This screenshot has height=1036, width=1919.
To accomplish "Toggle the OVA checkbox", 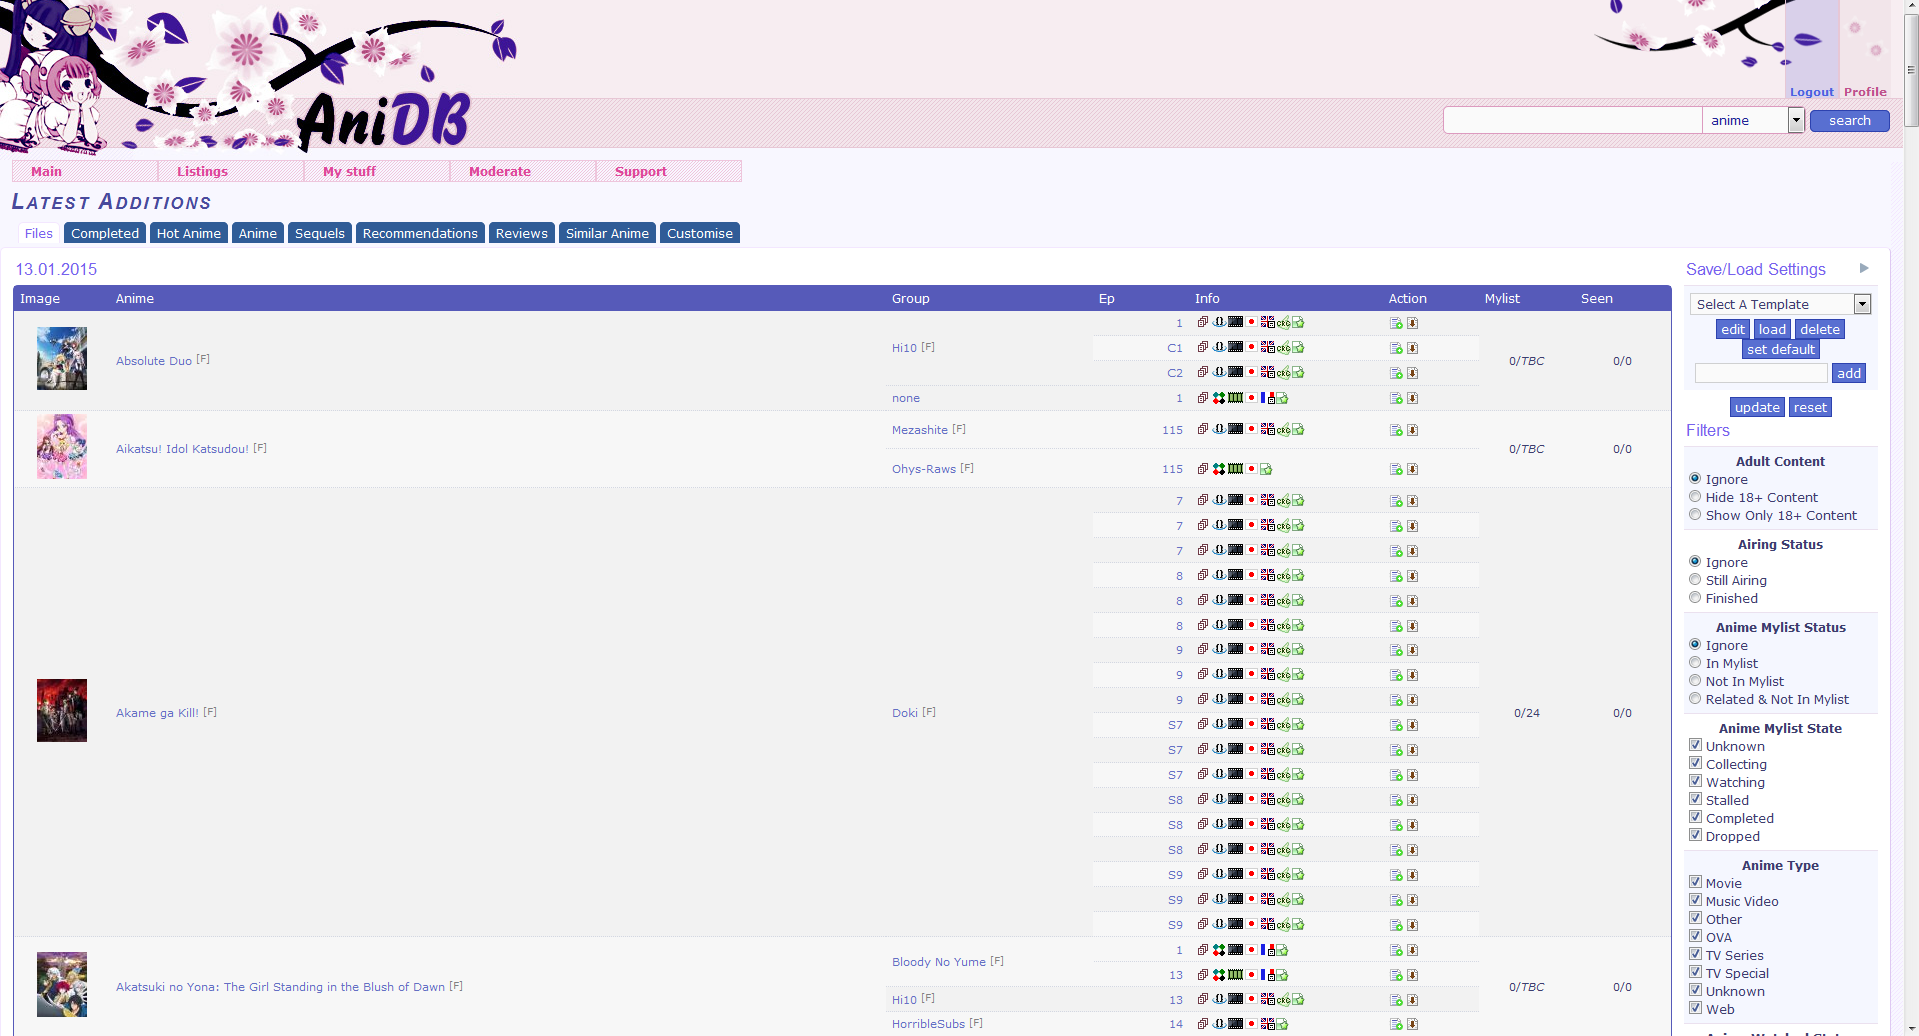I will [x=1695, y=936].
